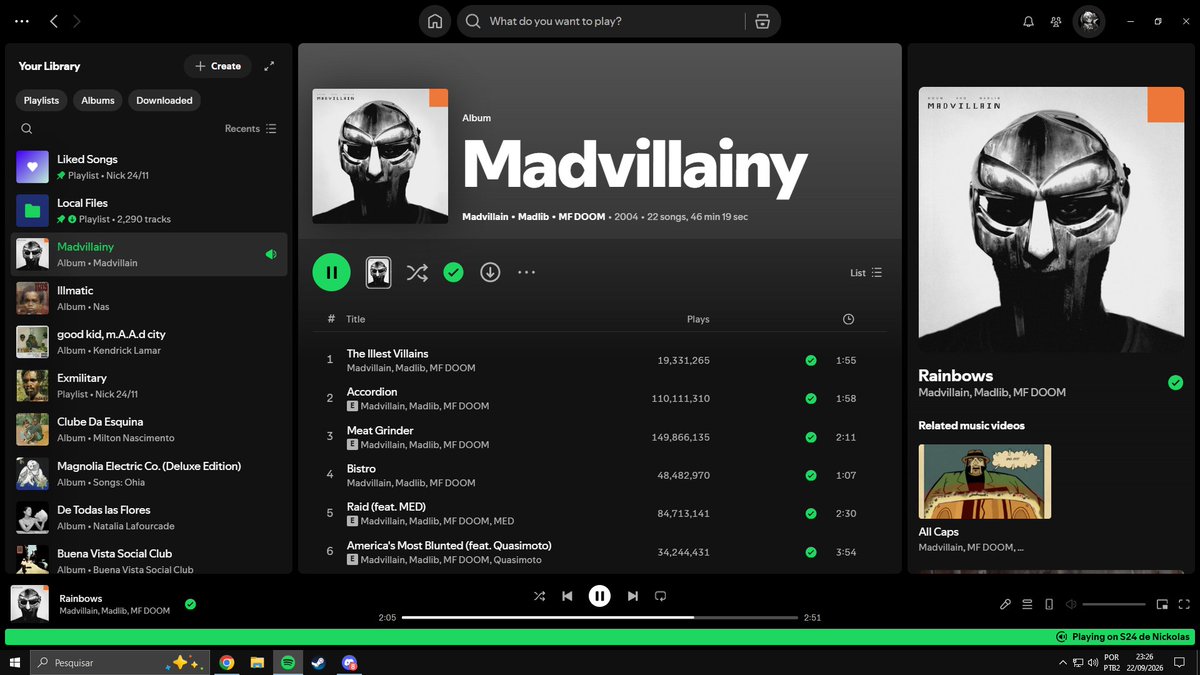Viewport: 1200px width, 675px height.
Task: Open Buena Vista Social Club album
Action: coord(149,558)
